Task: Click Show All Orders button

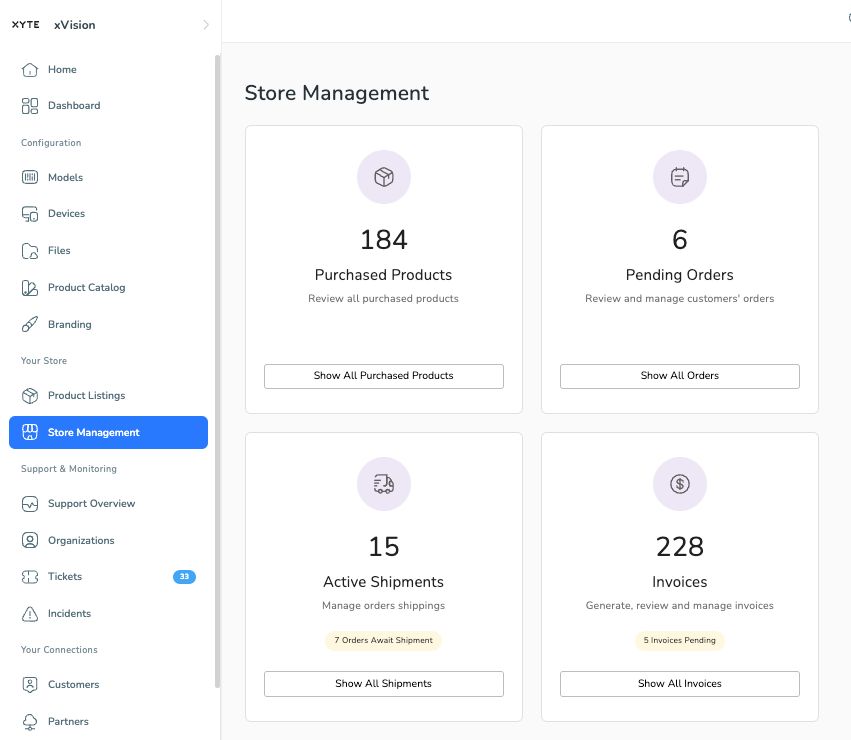Action: pos(679,376)
